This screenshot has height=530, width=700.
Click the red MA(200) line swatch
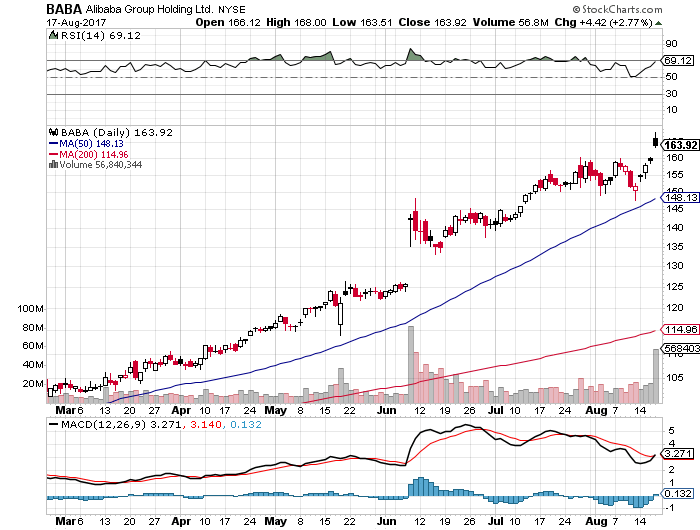pos(53,154)
